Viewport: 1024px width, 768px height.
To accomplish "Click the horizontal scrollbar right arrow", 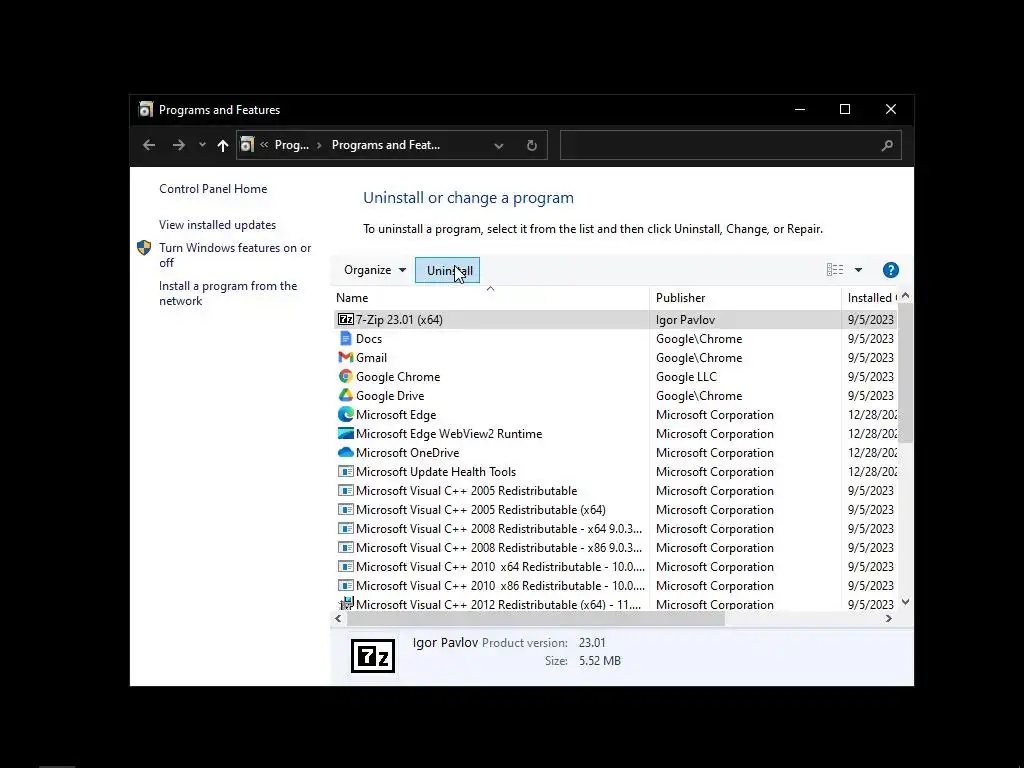I will tap(889, 618).
